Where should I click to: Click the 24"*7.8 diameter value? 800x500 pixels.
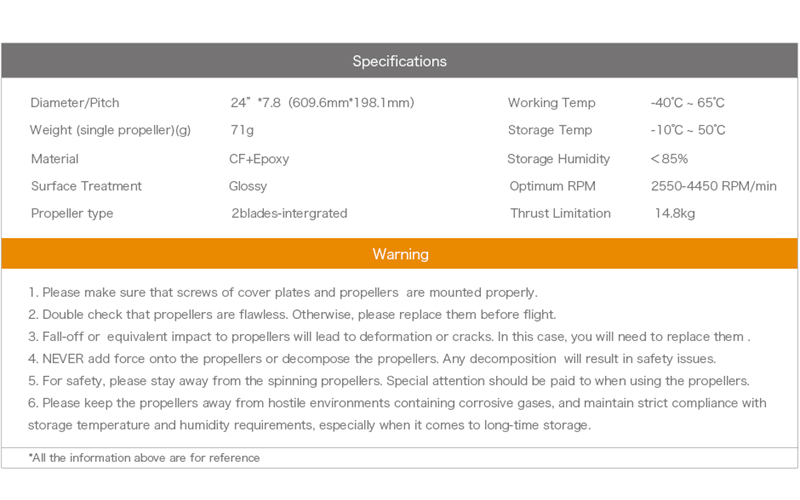coord(321,103)
